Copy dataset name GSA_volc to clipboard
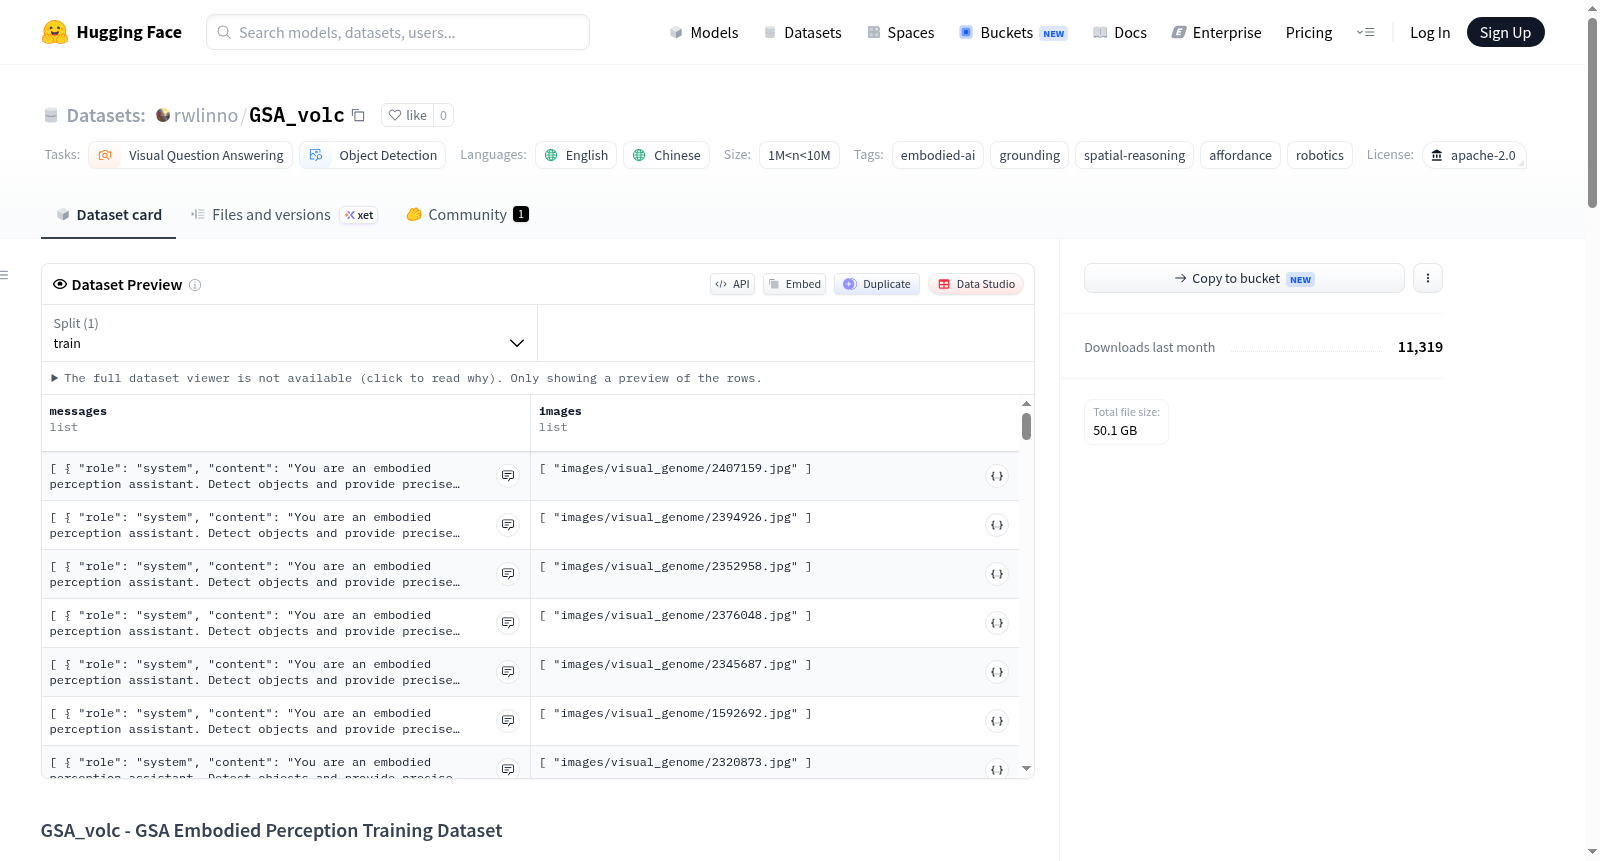The height and width of the screenshot is (861, 1600). [359, 115]
